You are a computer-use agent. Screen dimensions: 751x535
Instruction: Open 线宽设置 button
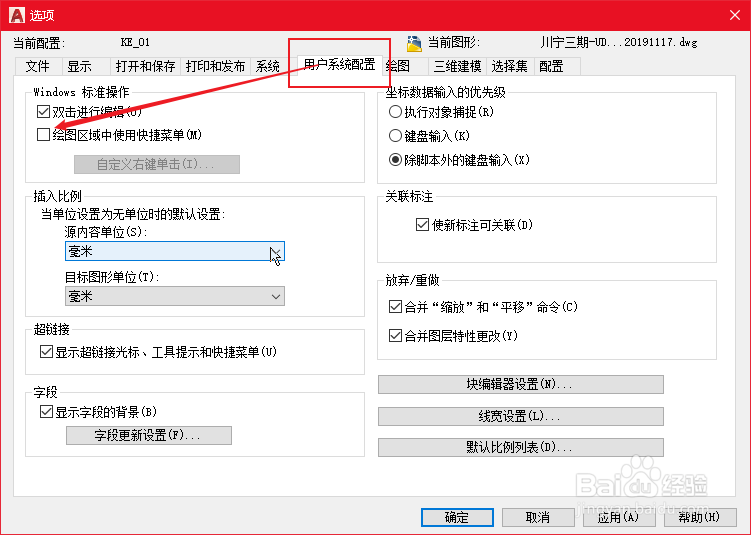pos(521,416)
